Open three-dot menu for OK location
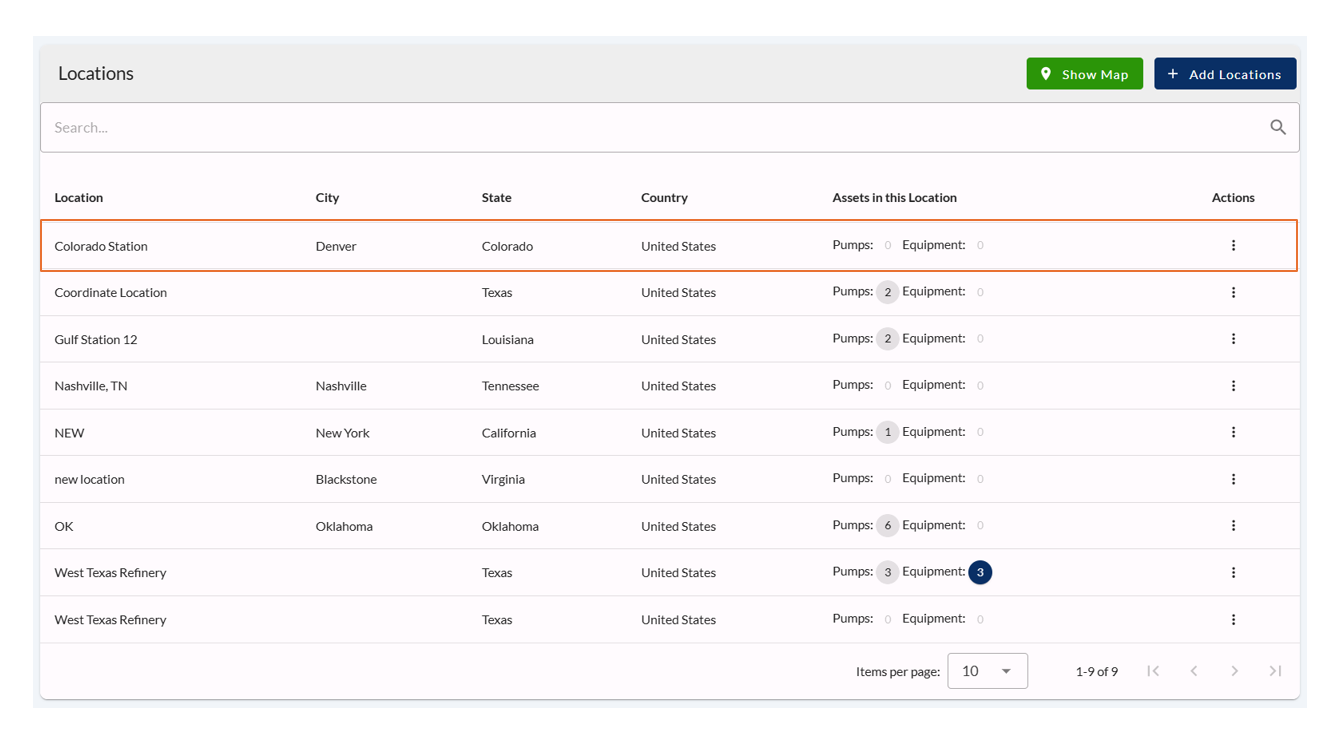The height and width of the screenshot is (737, 1336). (x=1233, y=526)
